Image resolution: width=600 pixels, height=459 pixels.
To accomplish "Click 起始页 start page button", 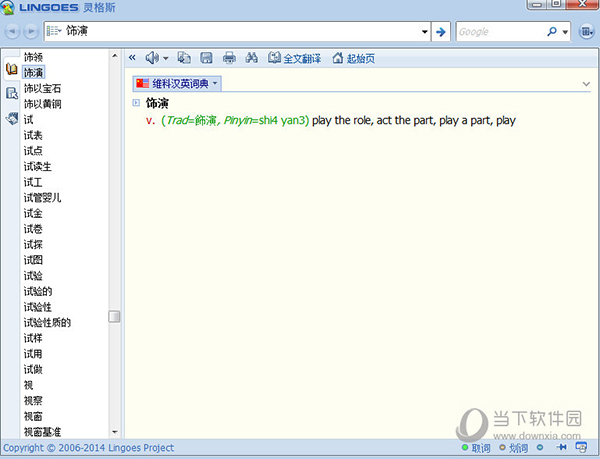I will pyautogui.click(x=354, y=58).
